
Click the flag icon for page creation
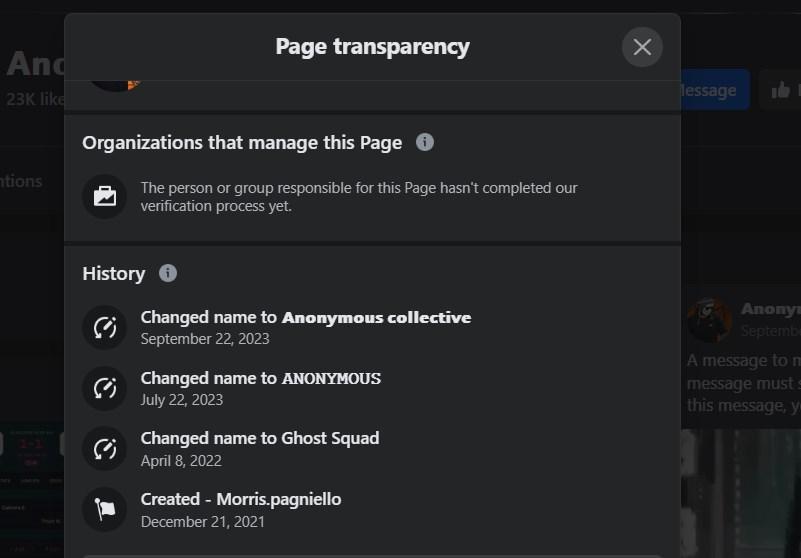[105, 509]
